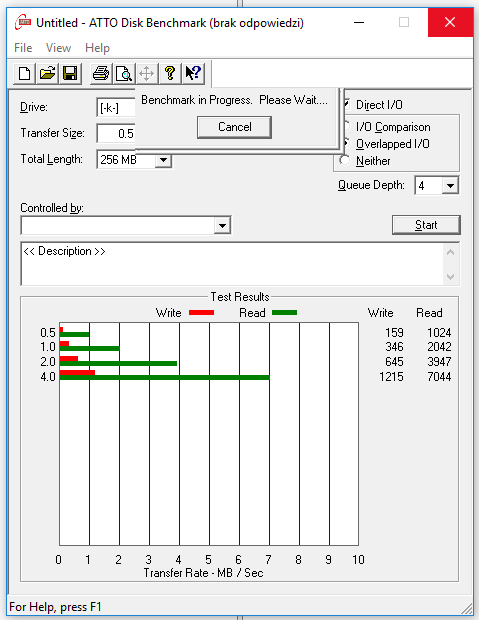
Task: Click the Transfer Size 0.5 field
Action: coord(116,133)
